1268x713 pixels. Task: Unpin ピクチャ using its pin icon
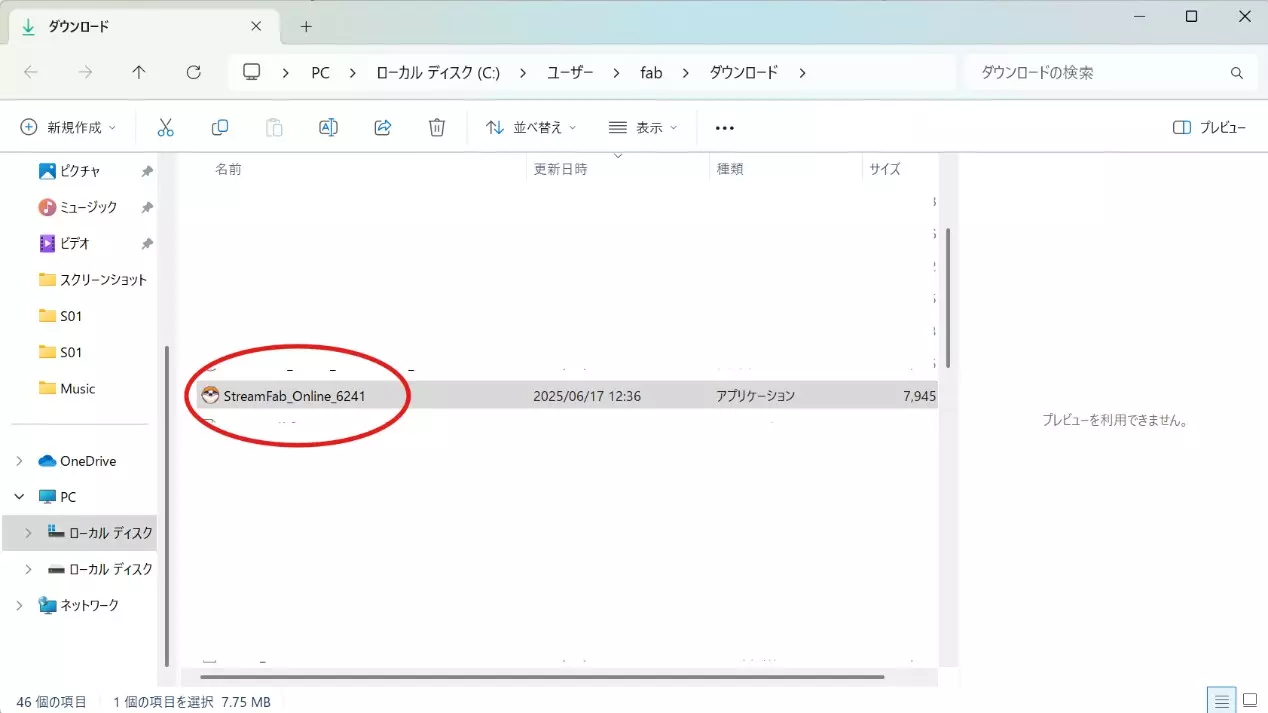(x=147, y=172)
